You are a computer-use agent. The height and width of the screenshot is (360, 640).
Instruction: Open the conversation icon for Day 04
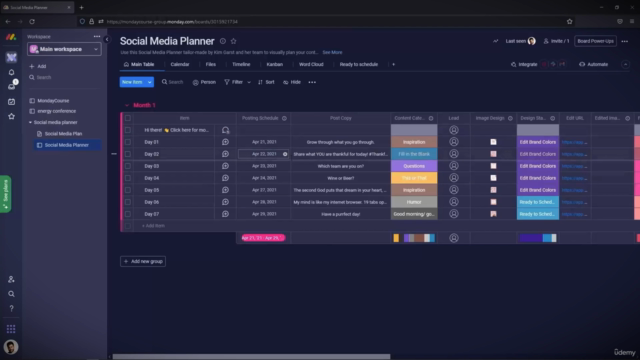coord(225,178)
